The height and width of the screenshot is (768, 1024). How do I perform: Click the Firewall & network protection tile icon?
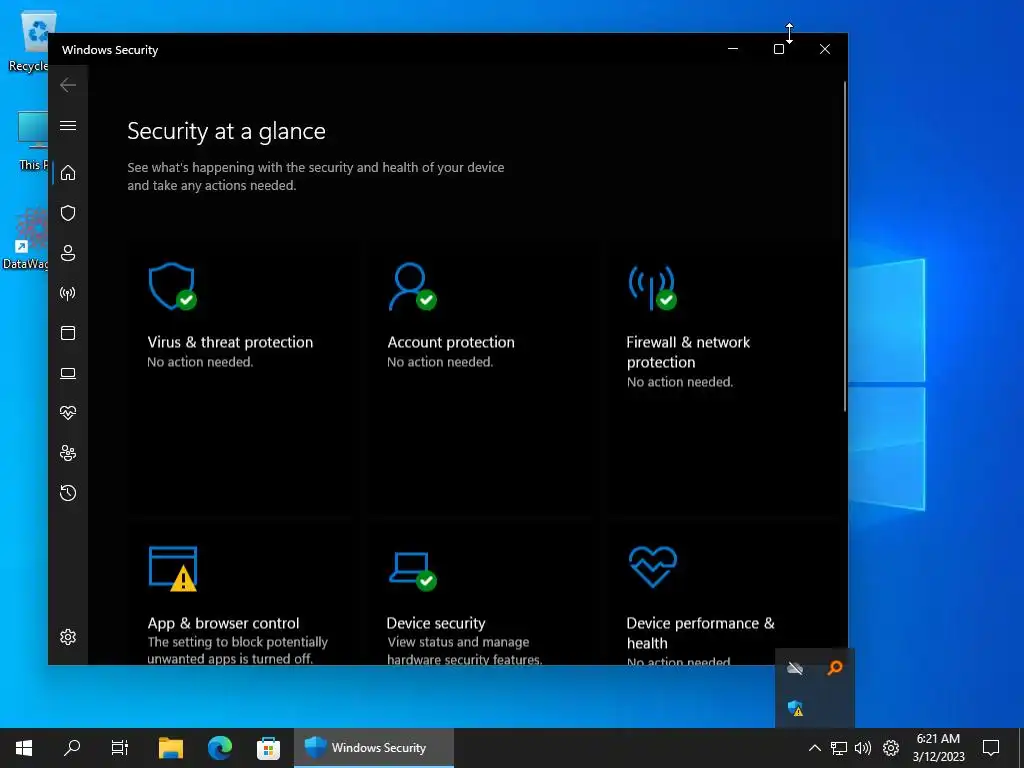pyautogui.click(x=652, y=287)
